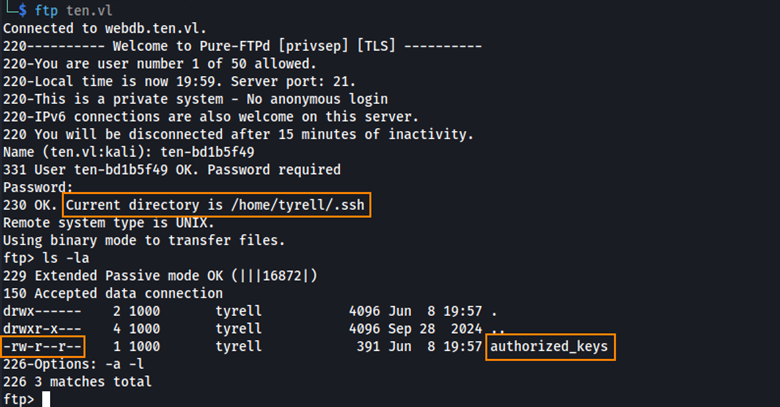780x407 pixels.
Task: Click the "226 3 matches total" line
Action: (x=77, y=381)
